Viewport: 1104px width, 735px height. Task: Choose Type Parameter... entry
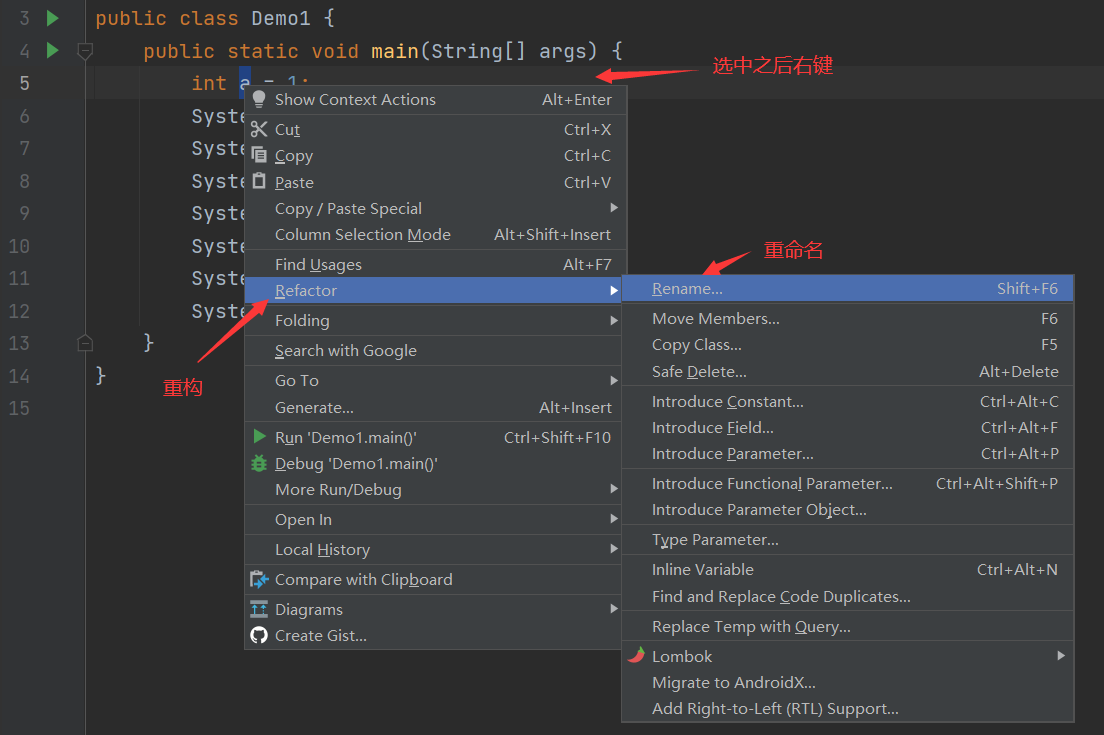pyautogui.click(x=848, y=540)
